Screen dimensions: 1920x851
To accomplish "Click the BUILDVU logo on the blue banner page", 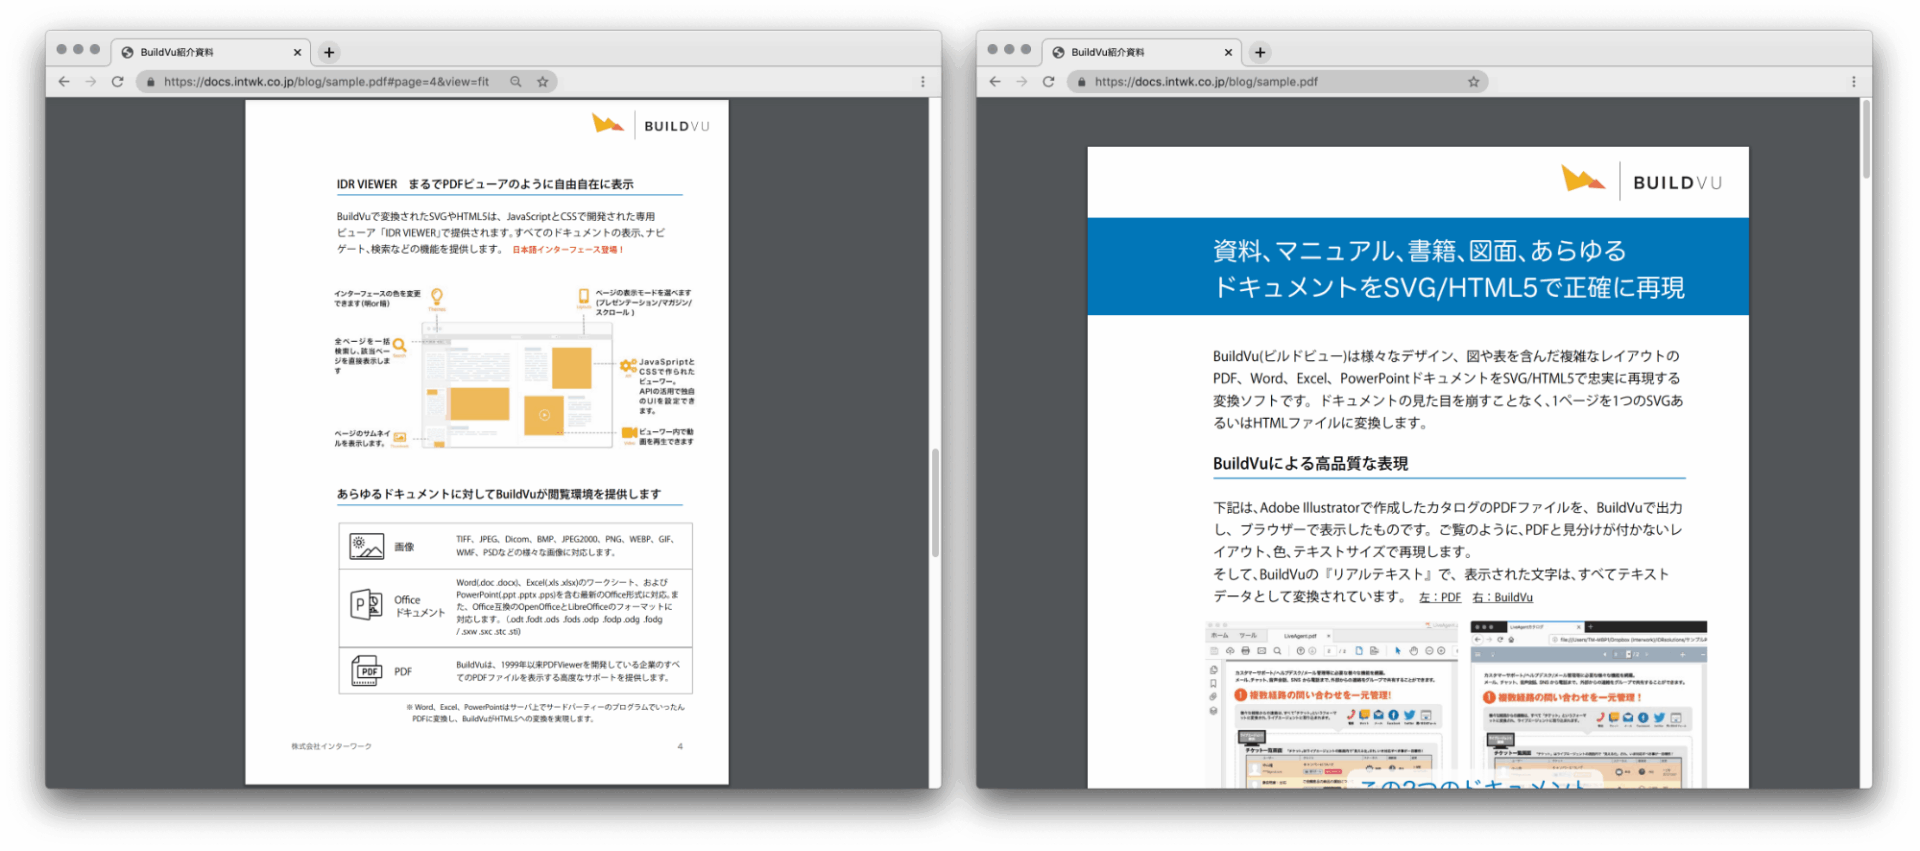I will pyautogui.click(x=1642, y=182).
